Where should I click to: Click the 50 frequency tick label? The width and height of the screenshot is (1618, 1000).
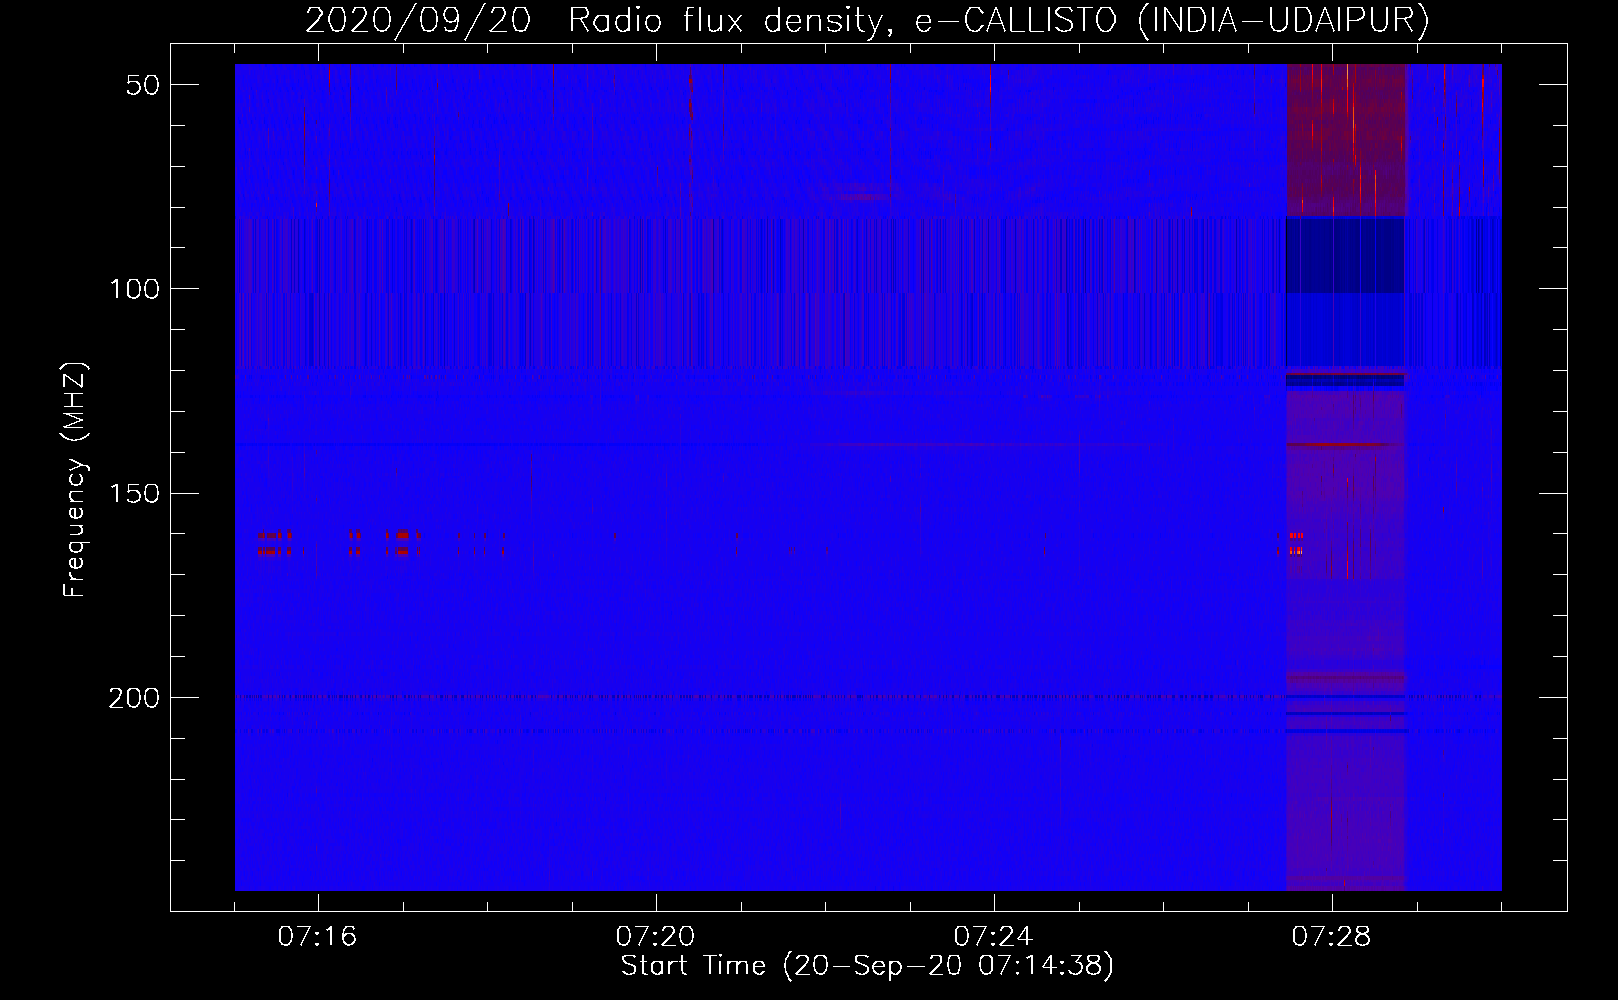coord(143,85)
